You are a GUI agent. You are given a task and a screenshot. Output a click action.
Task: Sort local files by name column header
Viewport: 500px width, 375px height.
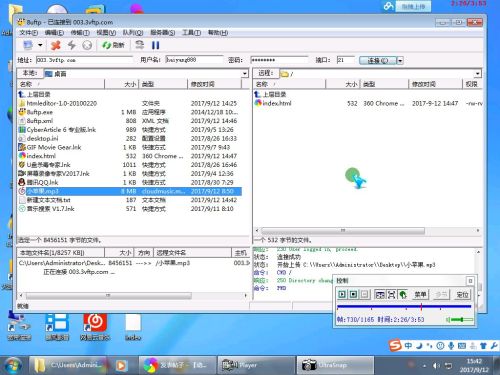point(61,84)
